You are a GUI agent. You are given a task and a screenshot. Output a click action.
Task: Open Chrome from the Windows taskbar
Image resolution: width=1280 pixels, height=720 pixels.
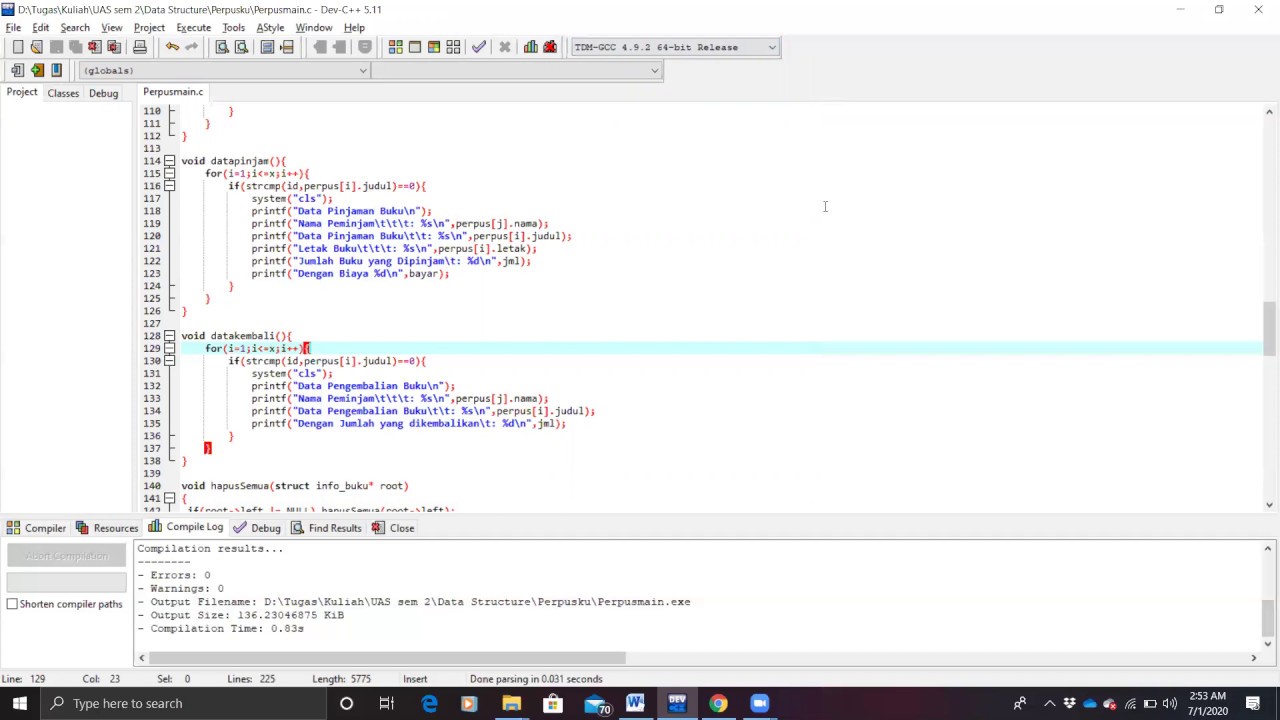click(718, 703)
